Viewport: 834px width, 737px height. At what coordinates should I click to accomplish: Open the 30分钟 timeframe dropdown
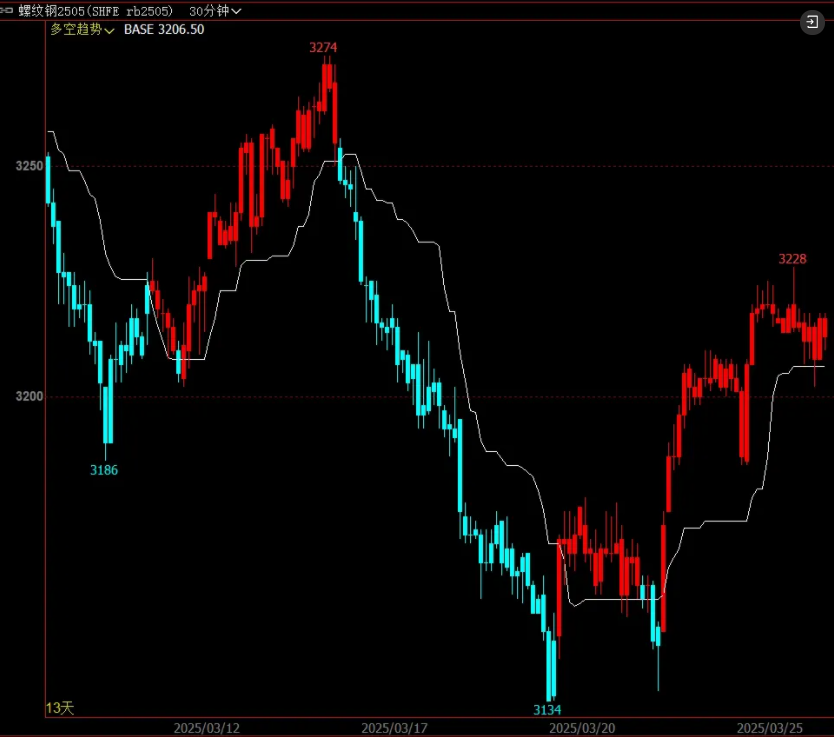[215, 11]
